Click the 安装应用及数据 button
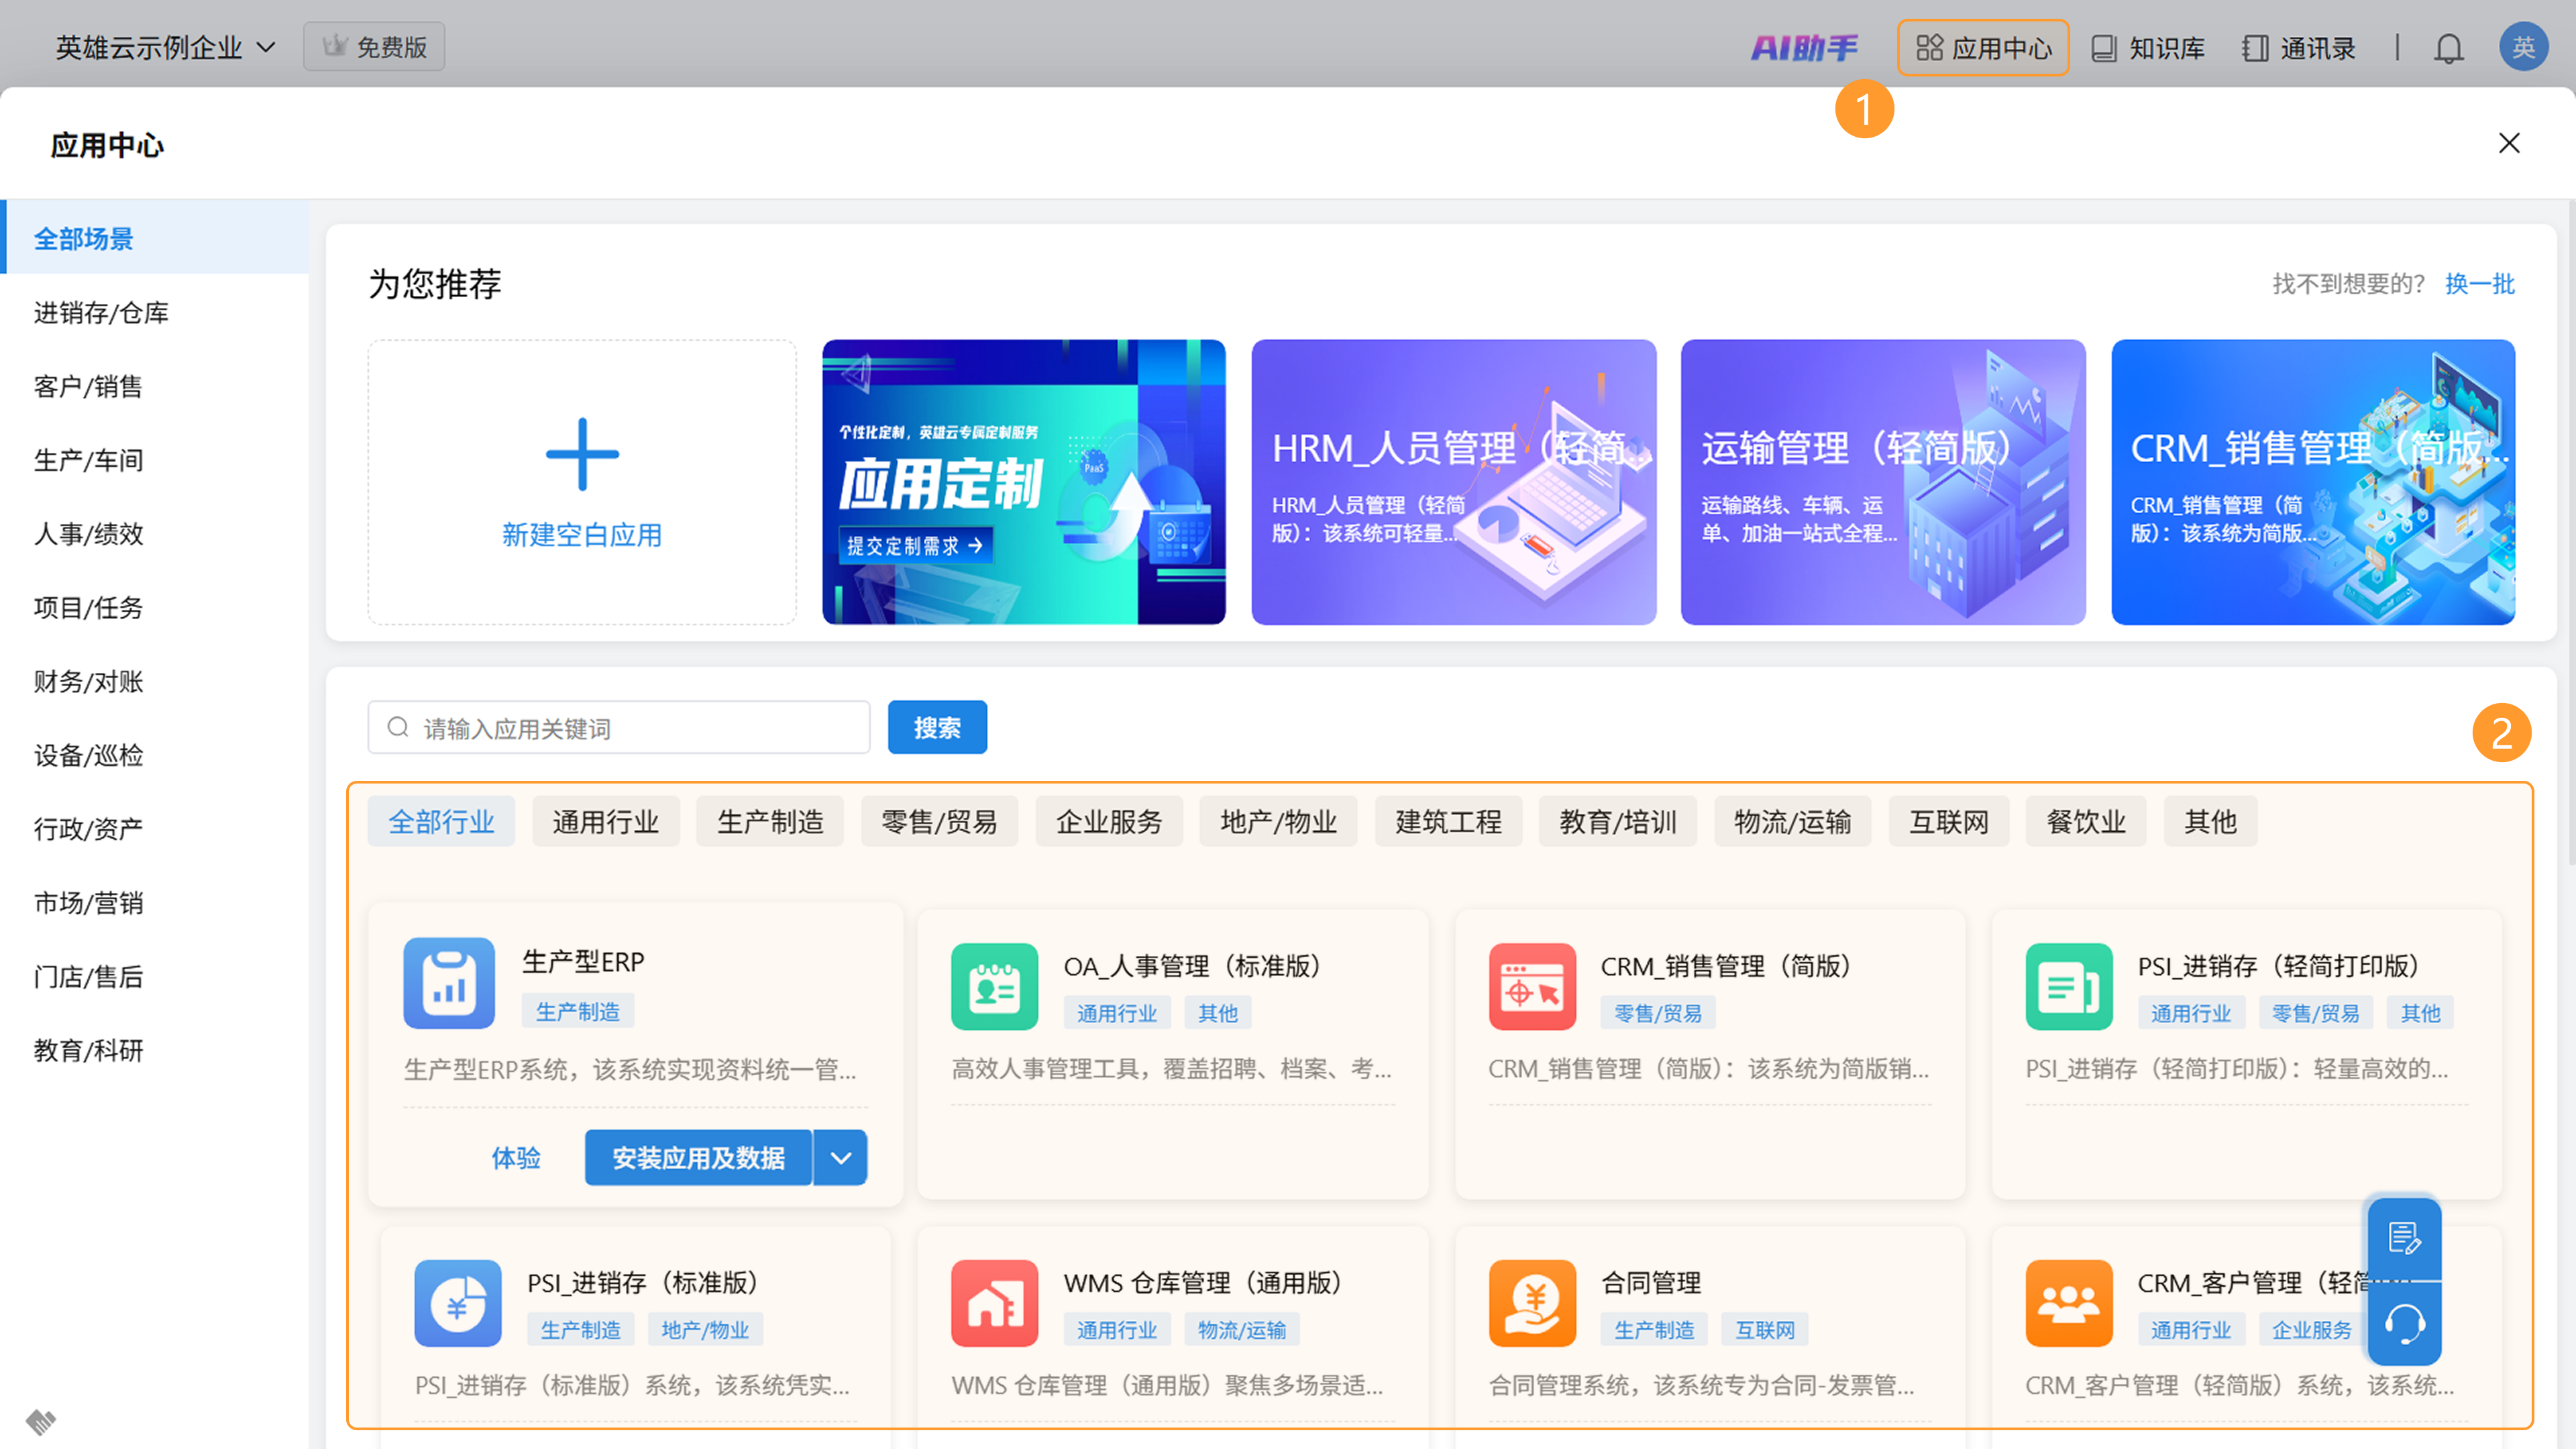2576x1449 pixels. pyautogui.click(x=698, y=1158)
